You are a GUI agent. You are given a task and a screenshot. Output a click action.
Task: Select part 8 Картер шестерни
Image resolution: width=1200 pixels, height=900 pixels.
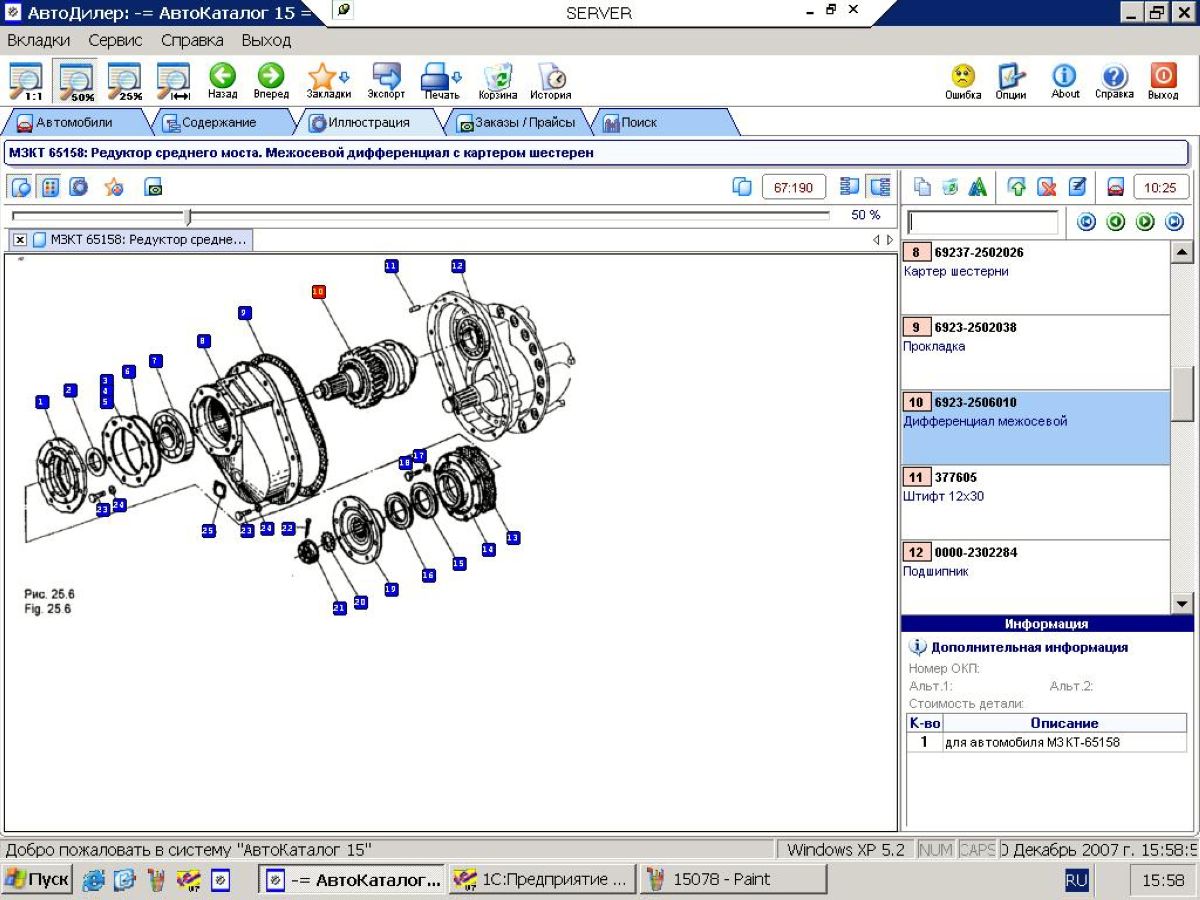pyautogui.click(x=1035, y=277)
